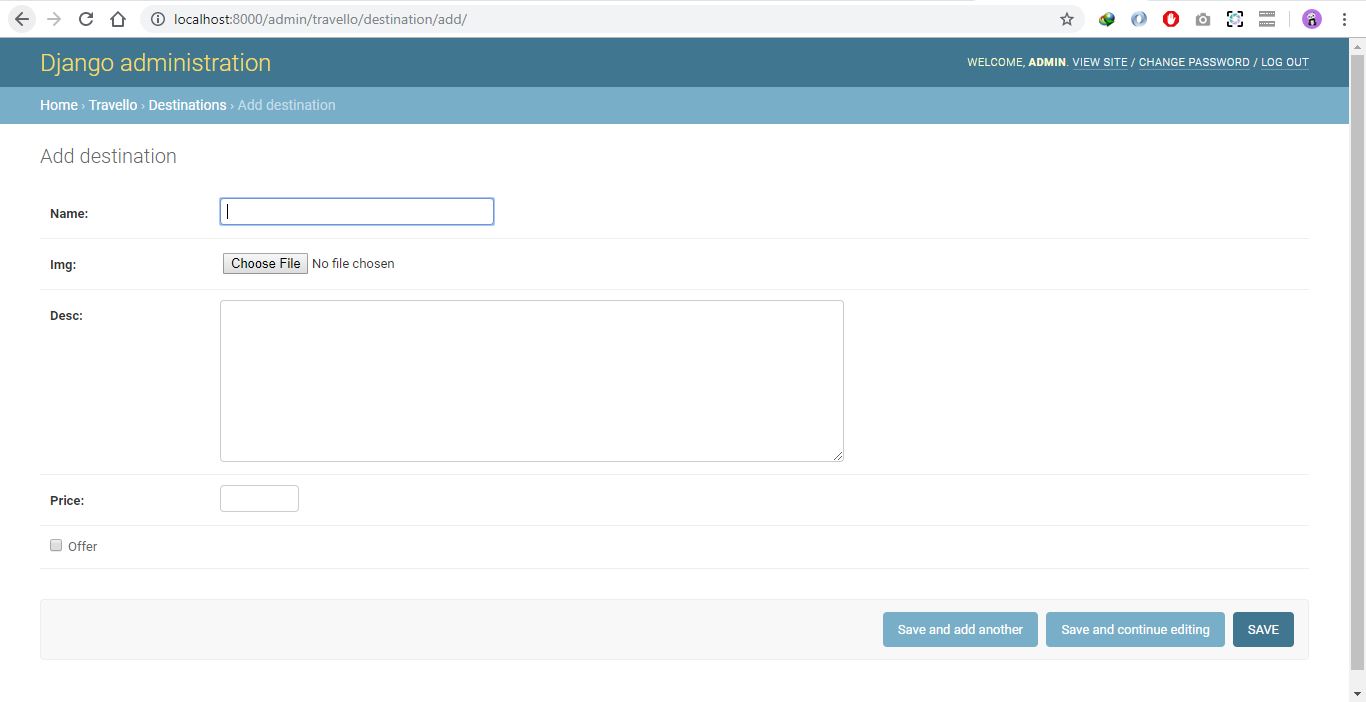Reload the page
Screen dimensions: 1366x702
click(86, 19)
